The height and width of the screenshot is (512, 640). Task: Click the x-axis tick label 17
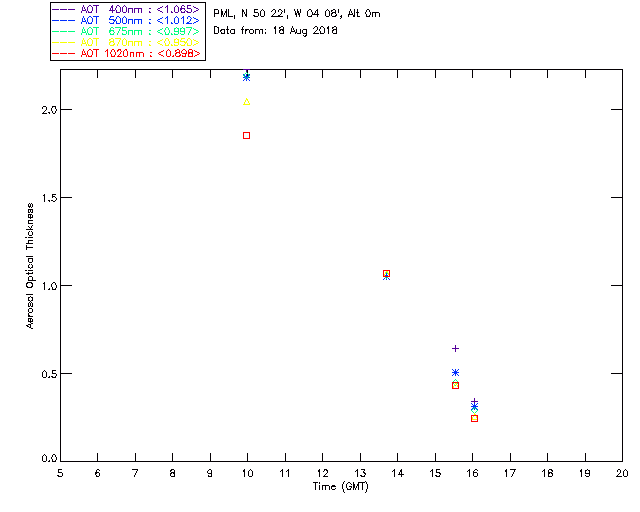point(510,473)
